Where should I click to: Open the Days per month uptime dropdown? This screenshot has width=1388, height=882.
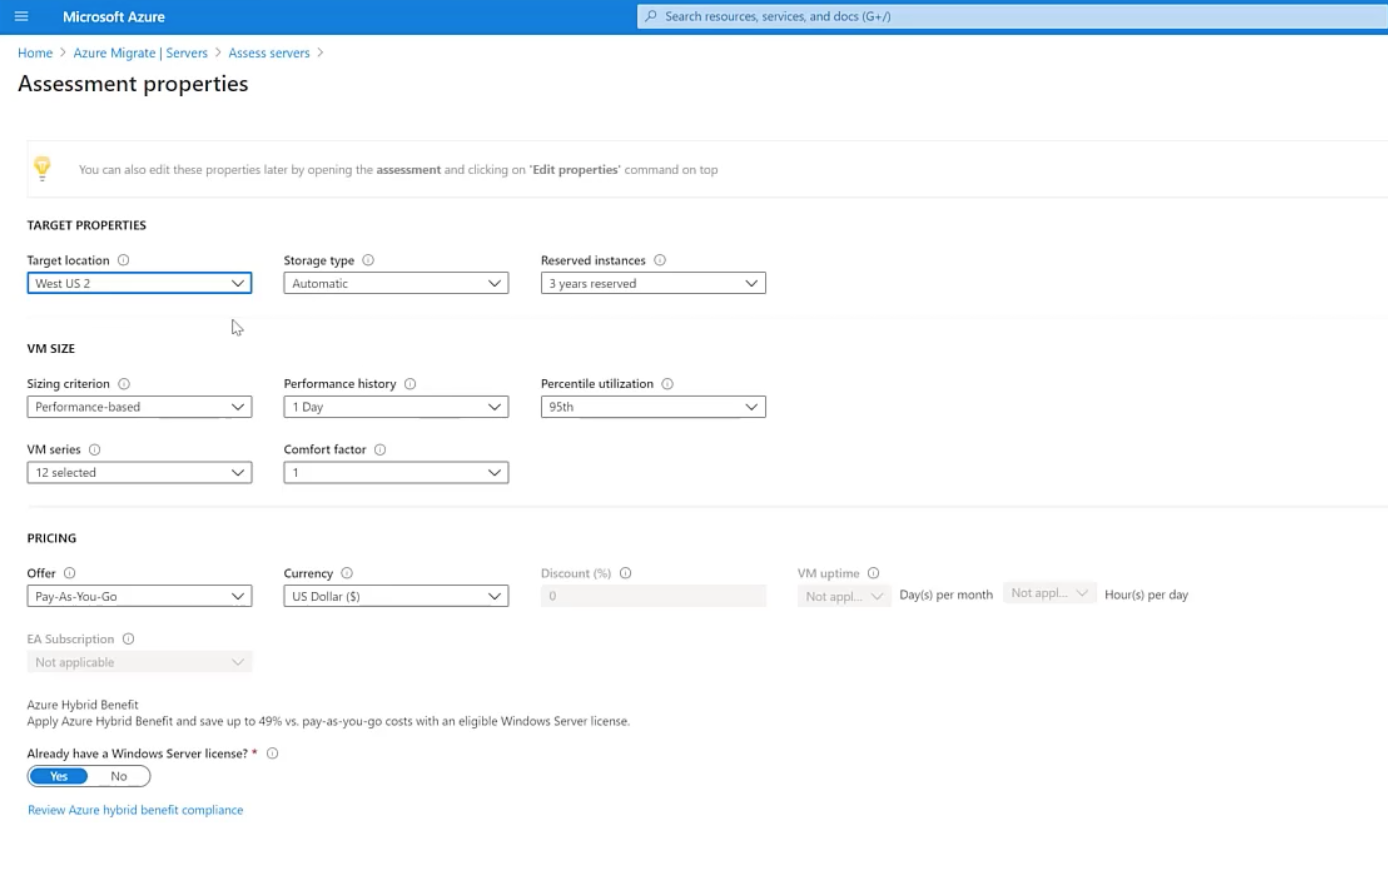[x=844, y=596]
